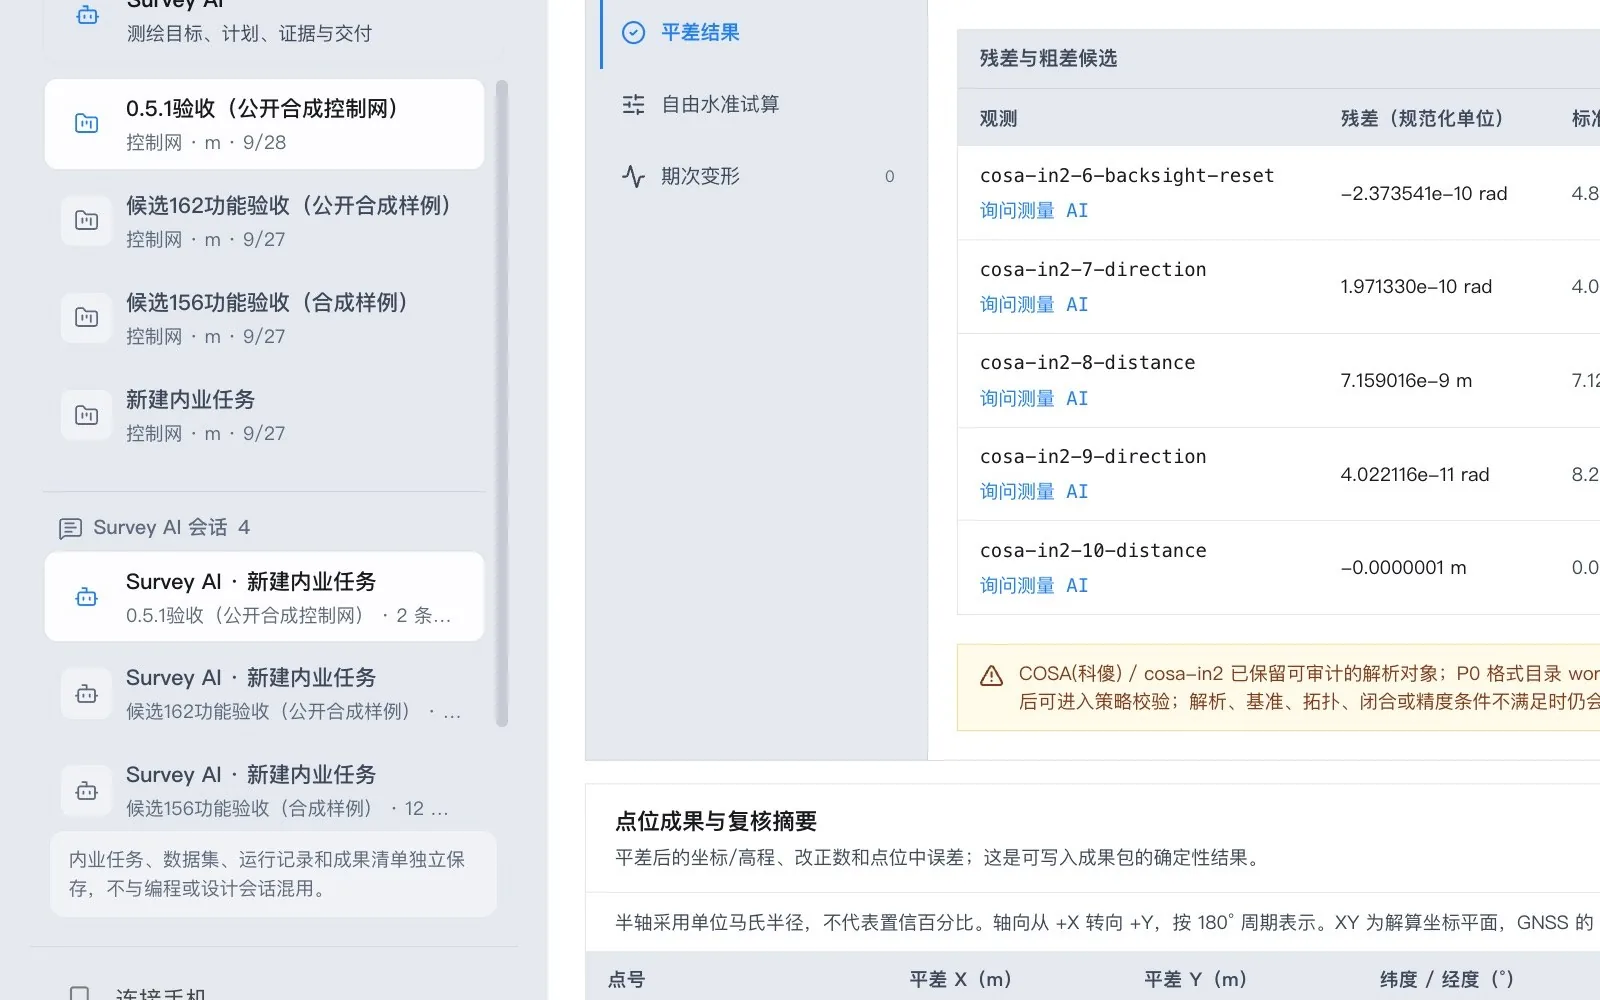The width and height of the screenshot is (1600, 1000).
Task: Click the Survey AI robot icon at top
Action: [x=87, y=15]
